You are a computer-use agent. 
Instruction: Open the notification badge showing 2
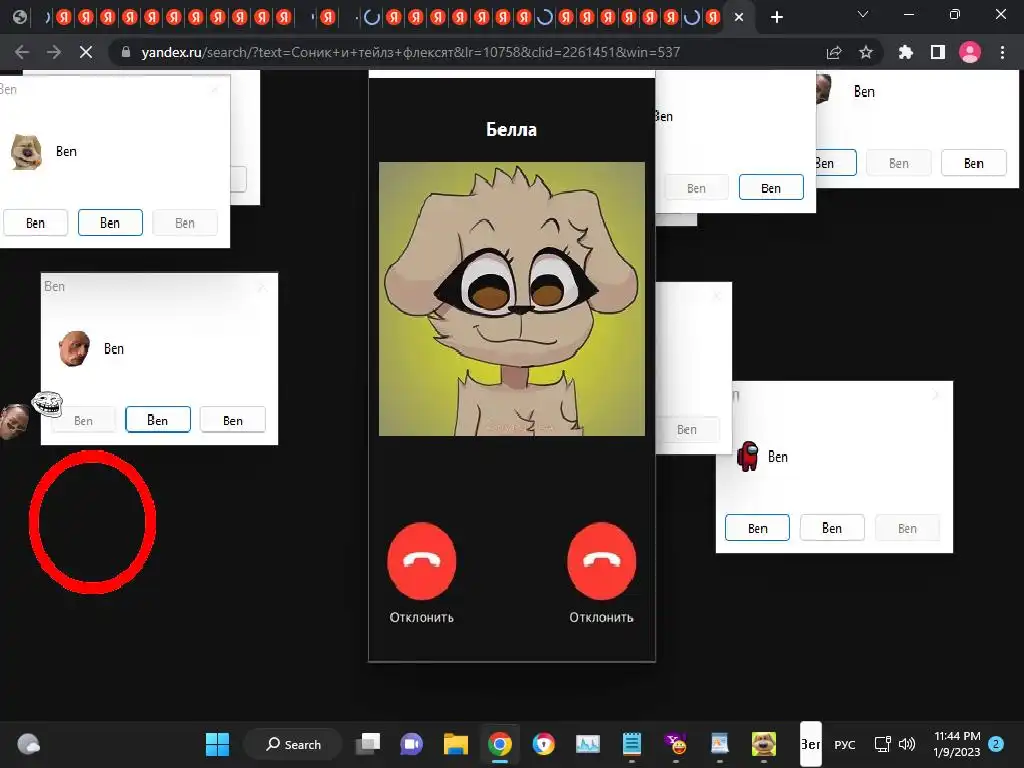996,744
